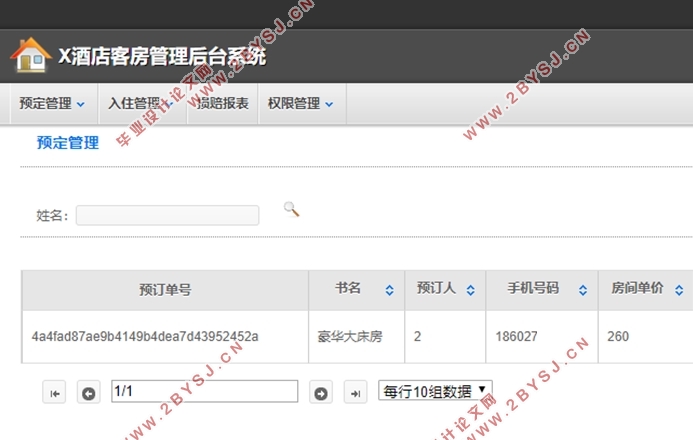Open the 入住管理 dropdown menu
Viewport: 693px width, 440px height.
click(141, 104)
